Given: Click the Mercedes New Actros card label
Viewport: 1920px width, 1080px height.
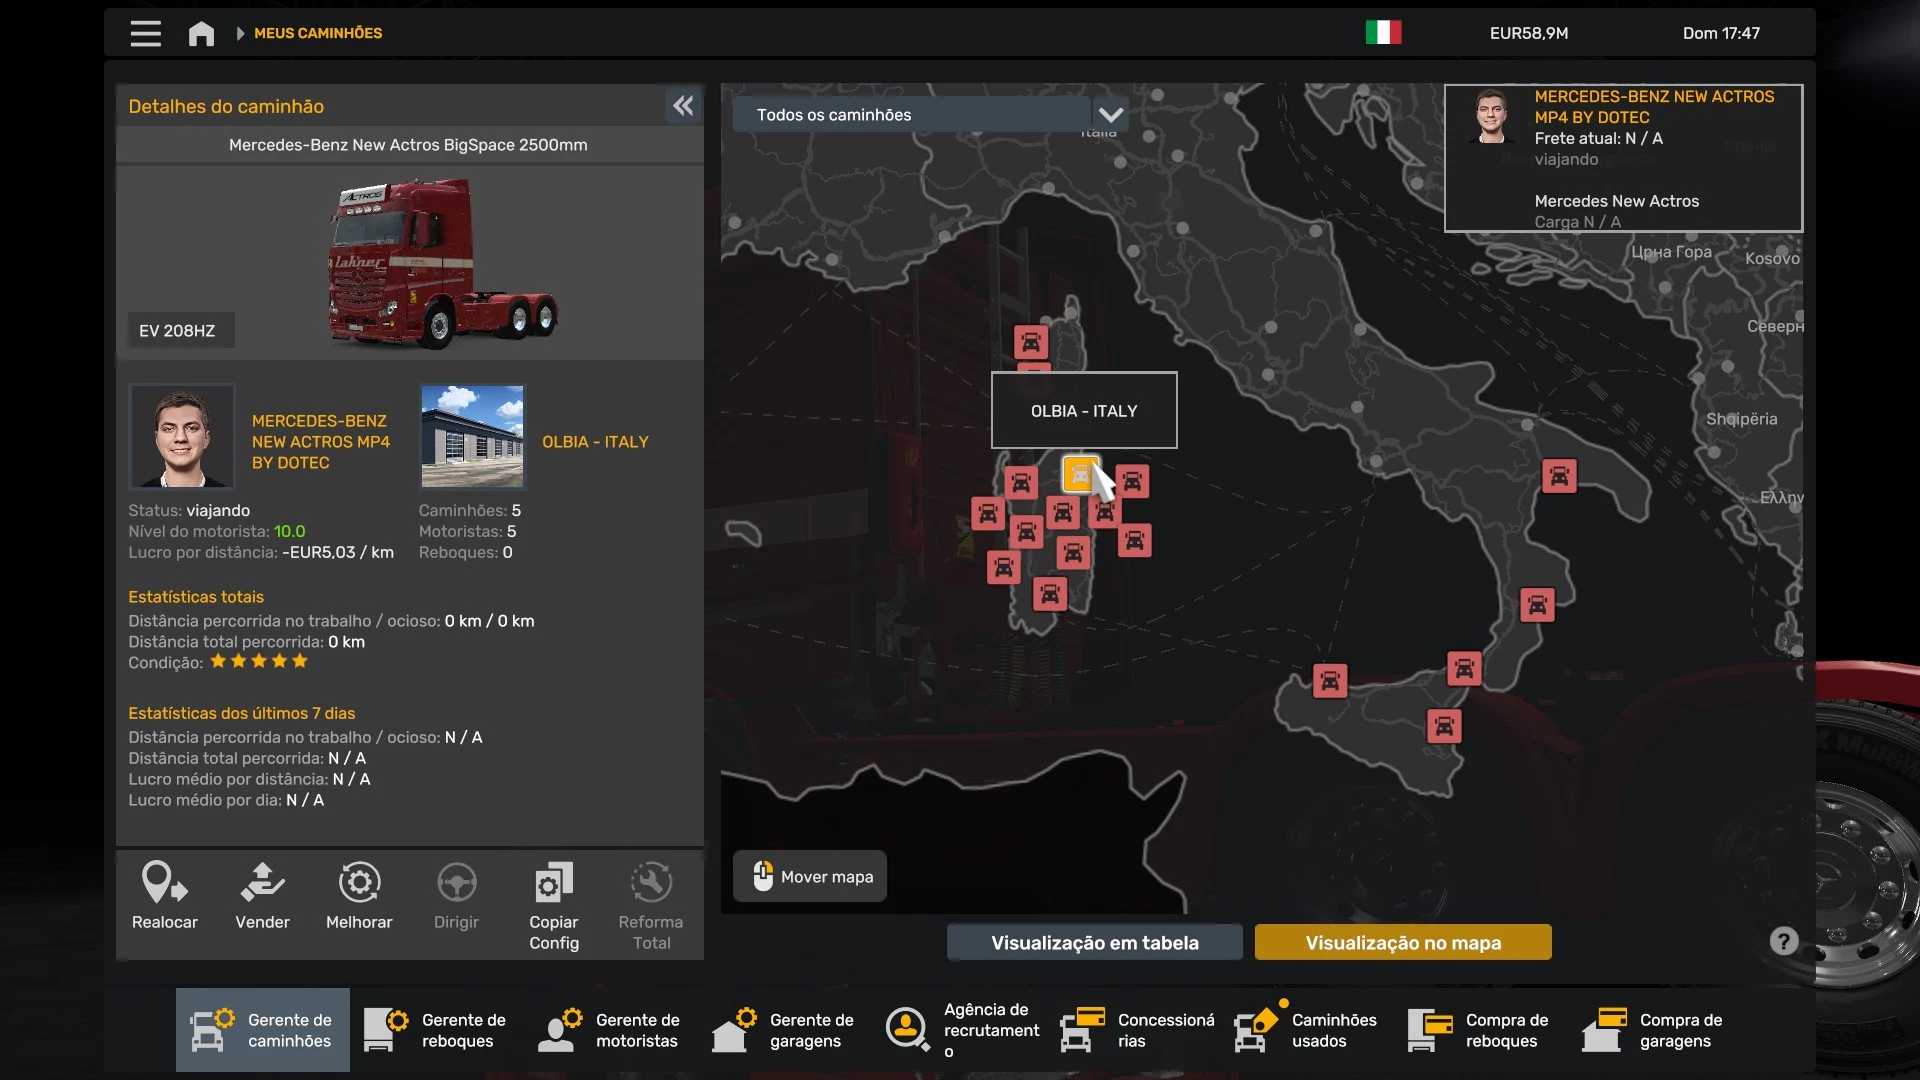Looking at the screenshot, I should click(x=1617, y=201).
